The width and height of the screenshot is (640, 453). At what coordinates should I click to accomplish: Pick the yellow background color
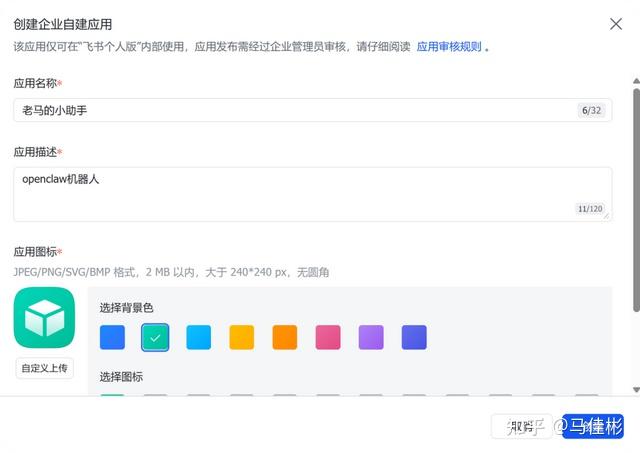coord(242,337)
